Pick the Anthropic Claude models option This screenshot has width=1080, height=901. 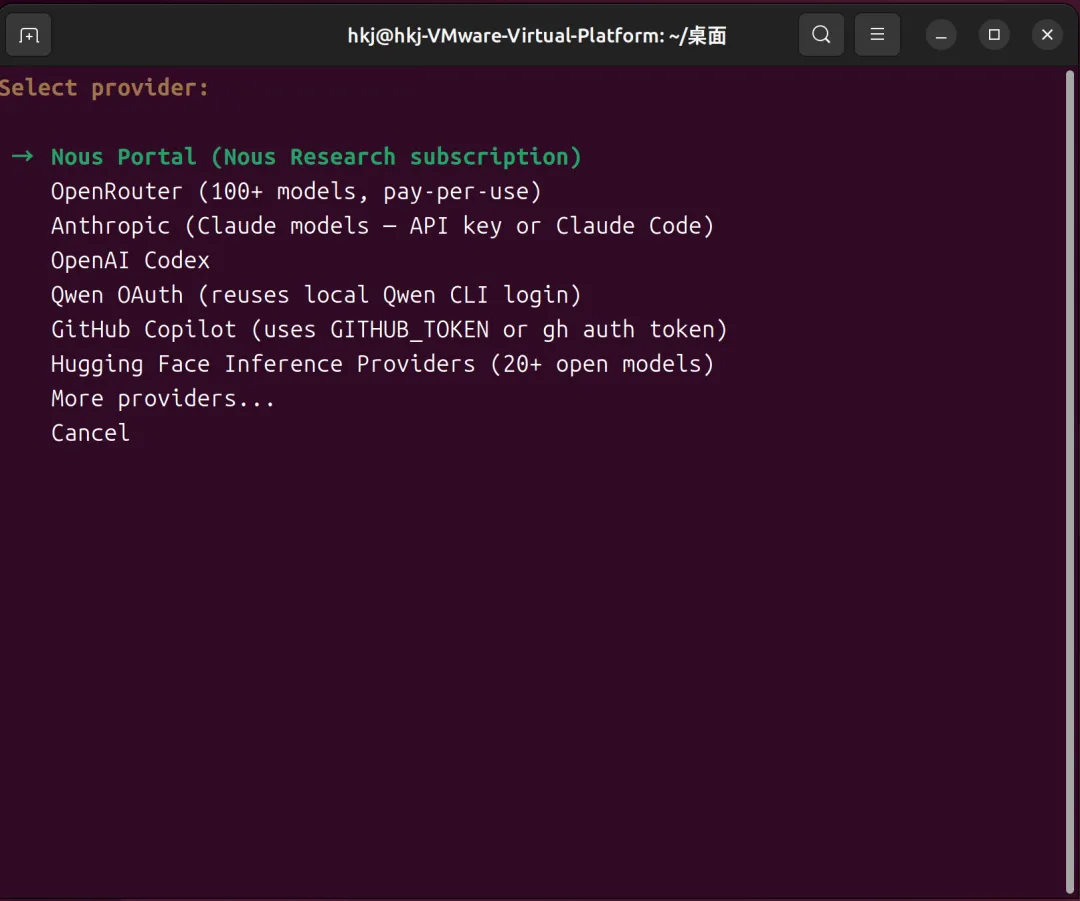pyautogui.click(x=382, y=226)
